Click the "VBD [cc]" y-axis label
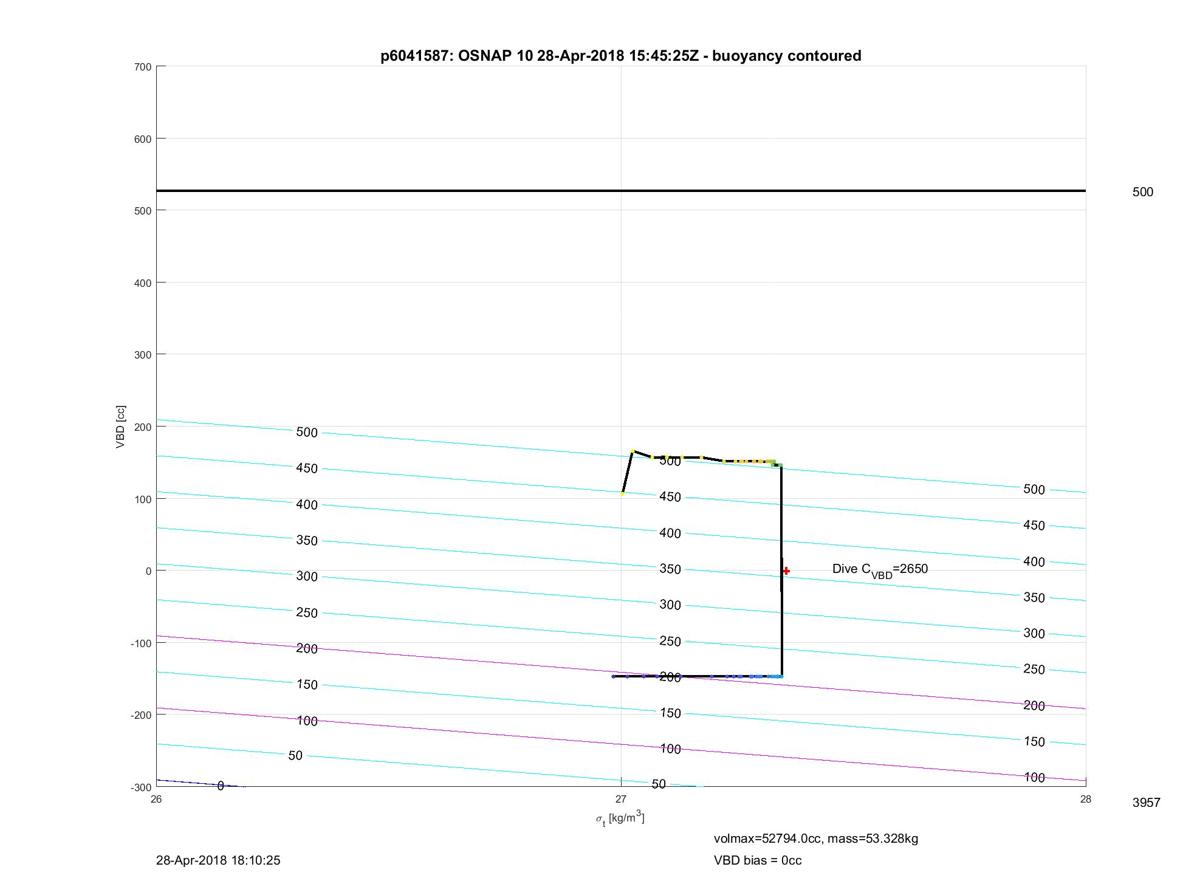Image resolution: width=1200 pixels, height=885 pixels. [x=121, y=427]
